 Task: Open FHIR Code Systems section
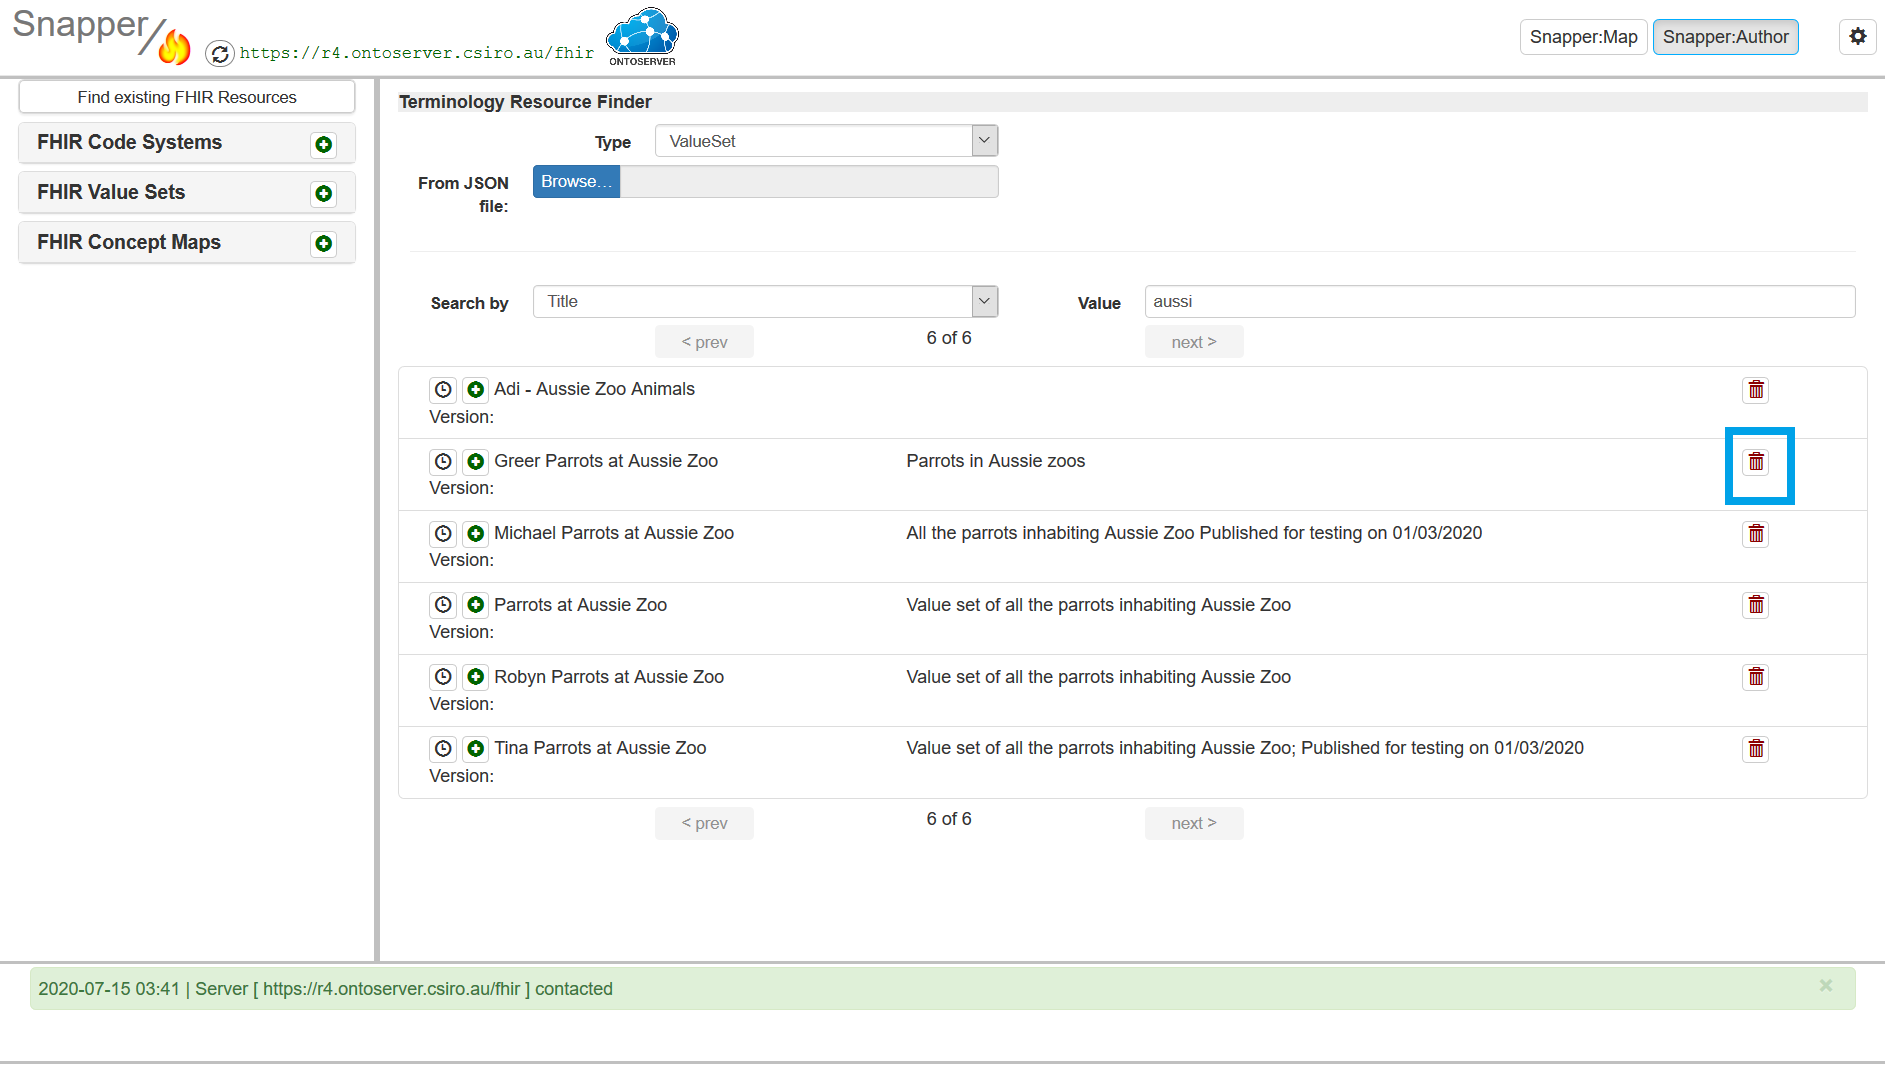(x=187, y=143)
